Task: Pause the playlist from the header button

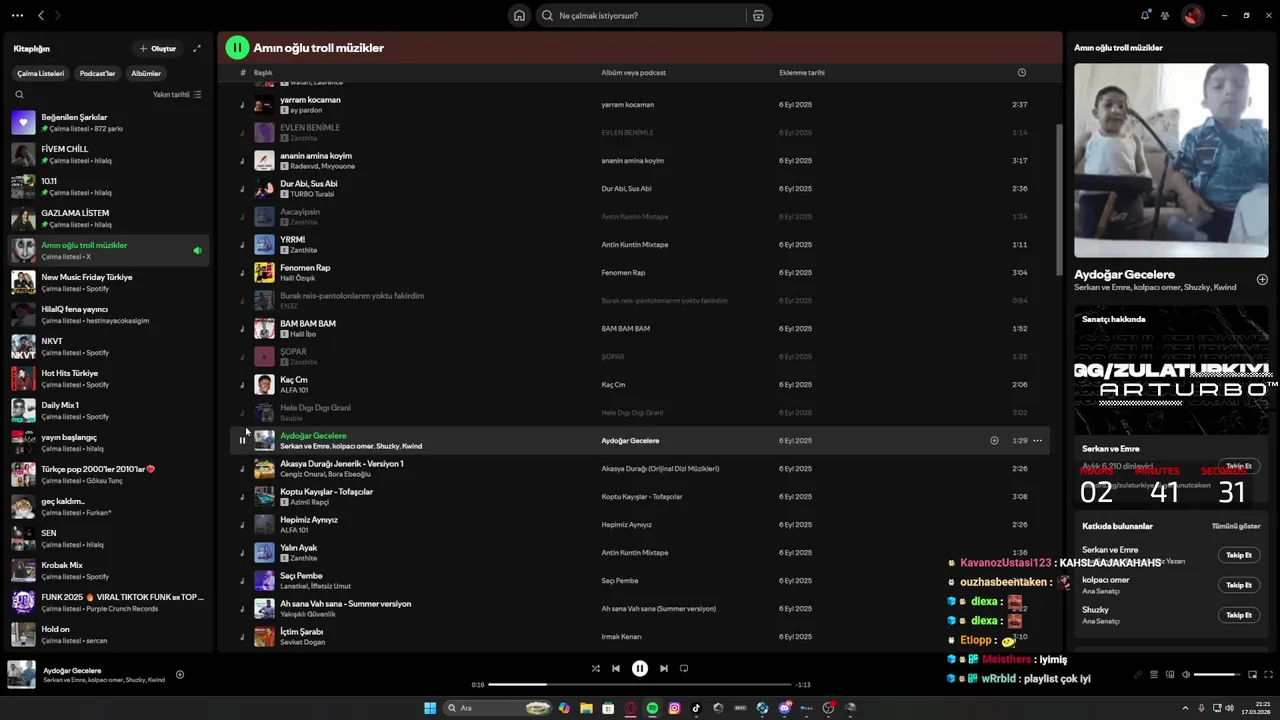Action: pos(237,47)
